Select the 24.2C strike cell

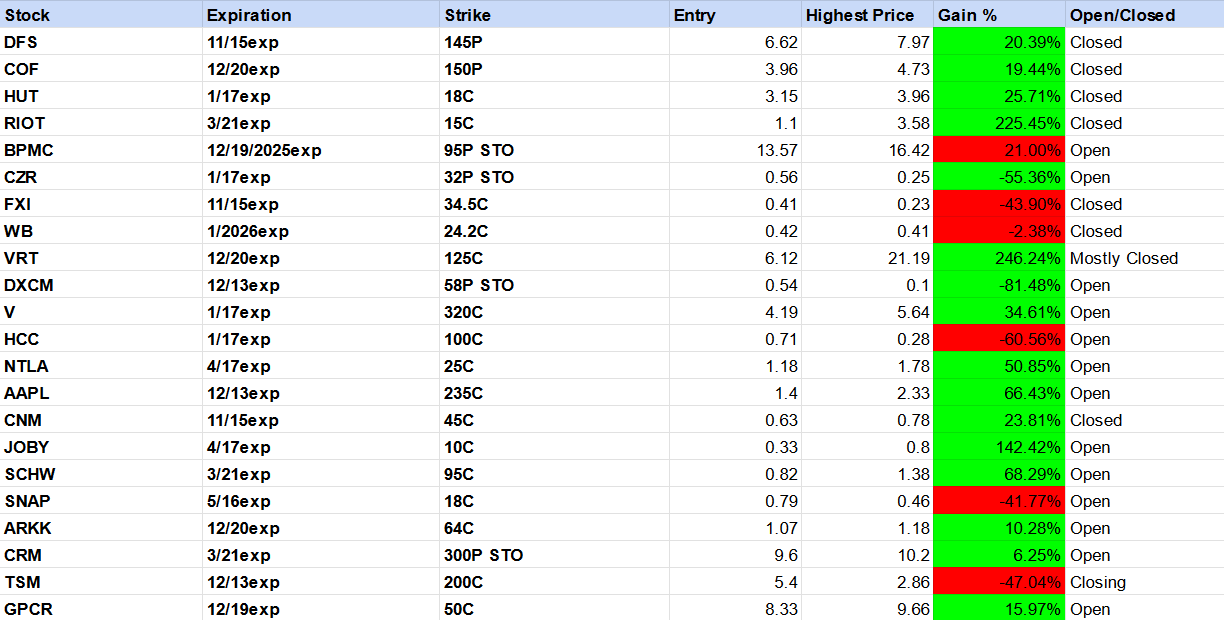[555, 231]
